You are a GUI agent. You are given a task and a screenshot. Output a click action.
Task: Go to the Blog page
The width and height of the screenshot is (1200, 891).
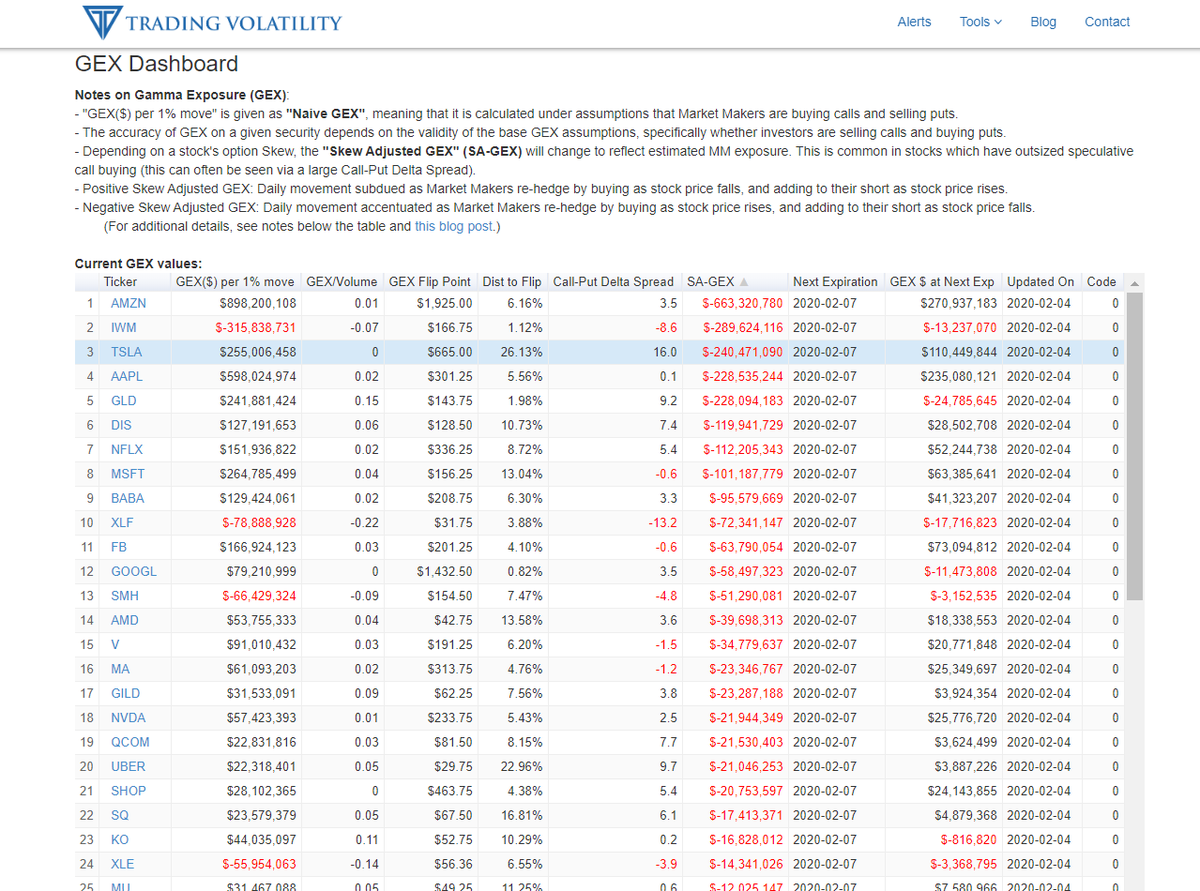pos(1043,22)
